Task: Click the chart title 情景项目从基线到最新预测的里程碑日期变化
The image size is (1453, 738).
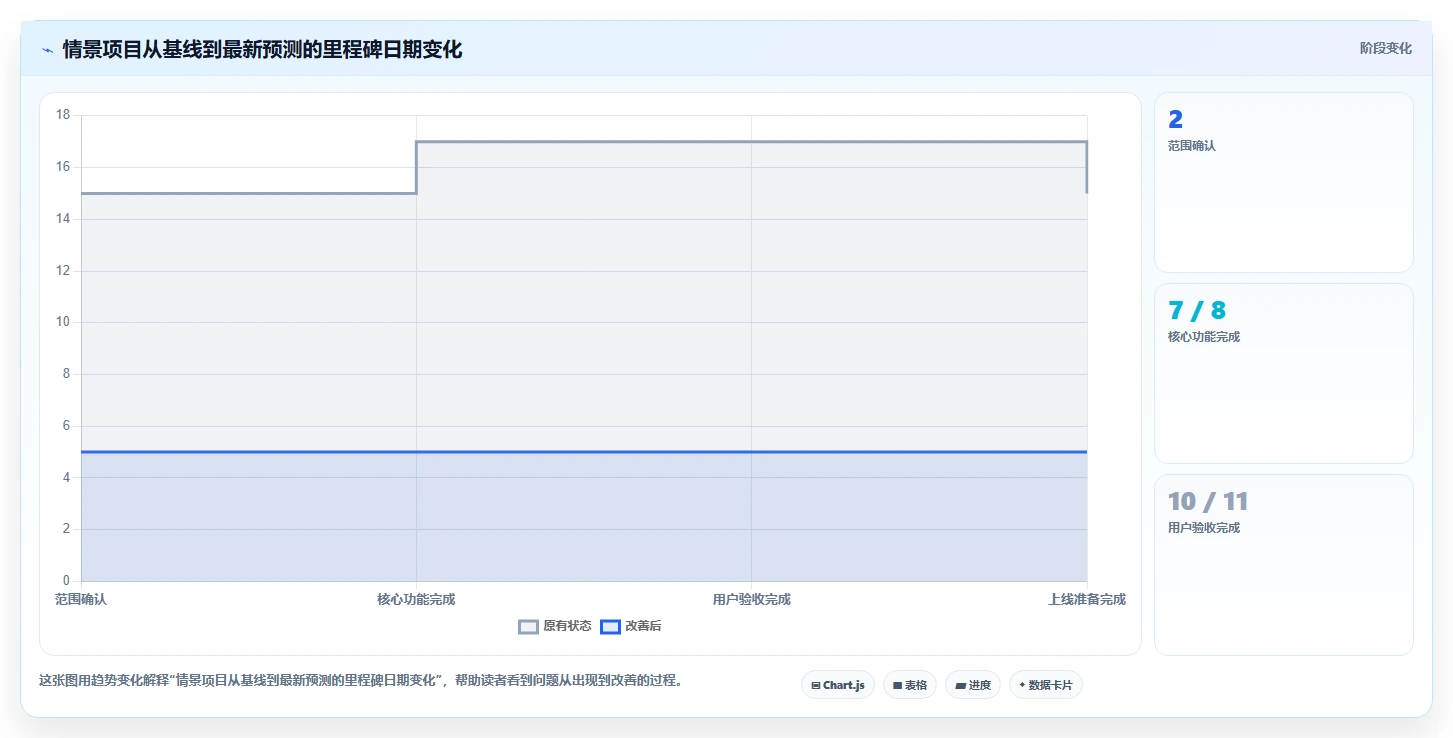Action: 262,49
